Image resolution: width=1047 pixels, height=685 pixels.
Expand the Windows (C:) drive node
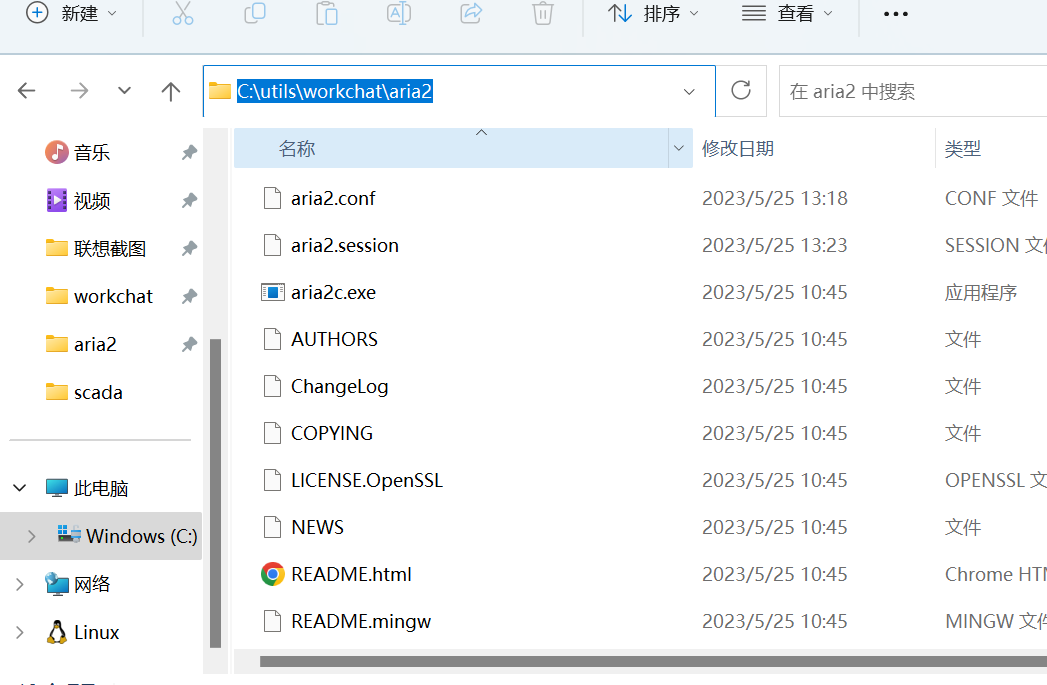click(x=31, y=536)
